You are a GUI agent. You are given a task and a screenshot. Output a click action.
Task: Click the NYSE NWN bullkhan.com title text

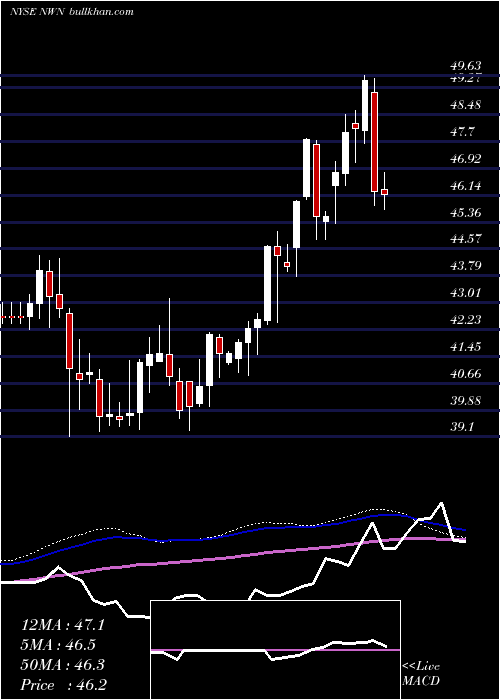71,12
